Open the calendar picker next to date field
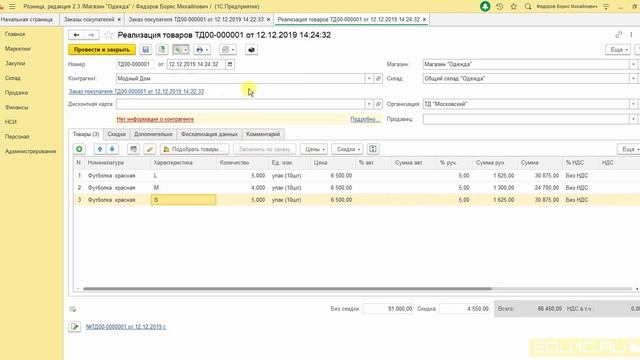 pyautogui.click(x=230, y=64)
